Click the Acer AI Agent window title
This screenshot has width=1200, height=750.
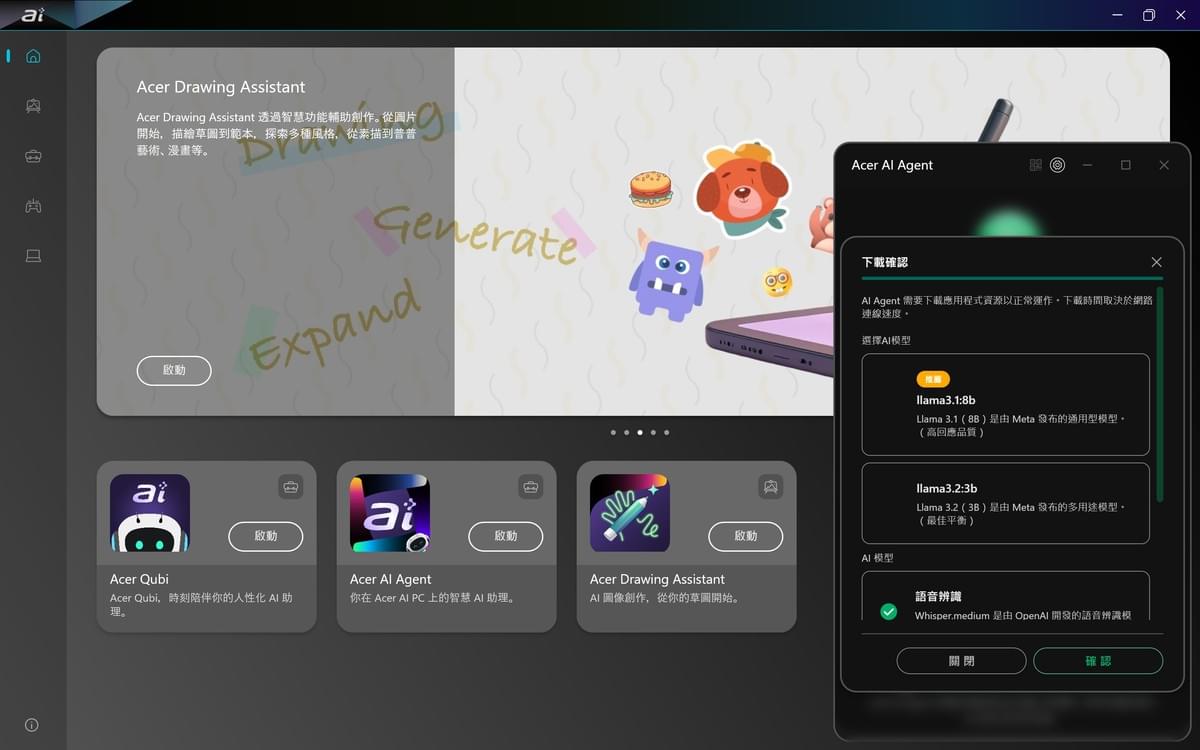(x=892, y=165)
